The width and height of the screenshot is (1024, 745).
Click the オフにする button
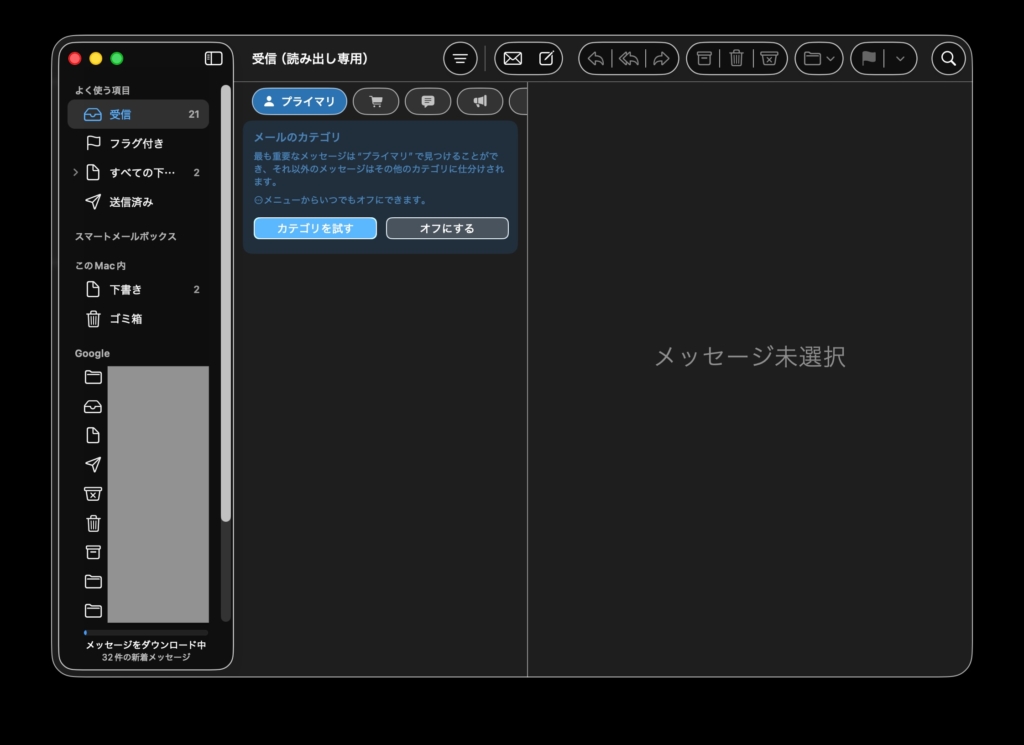pos(447,228)
